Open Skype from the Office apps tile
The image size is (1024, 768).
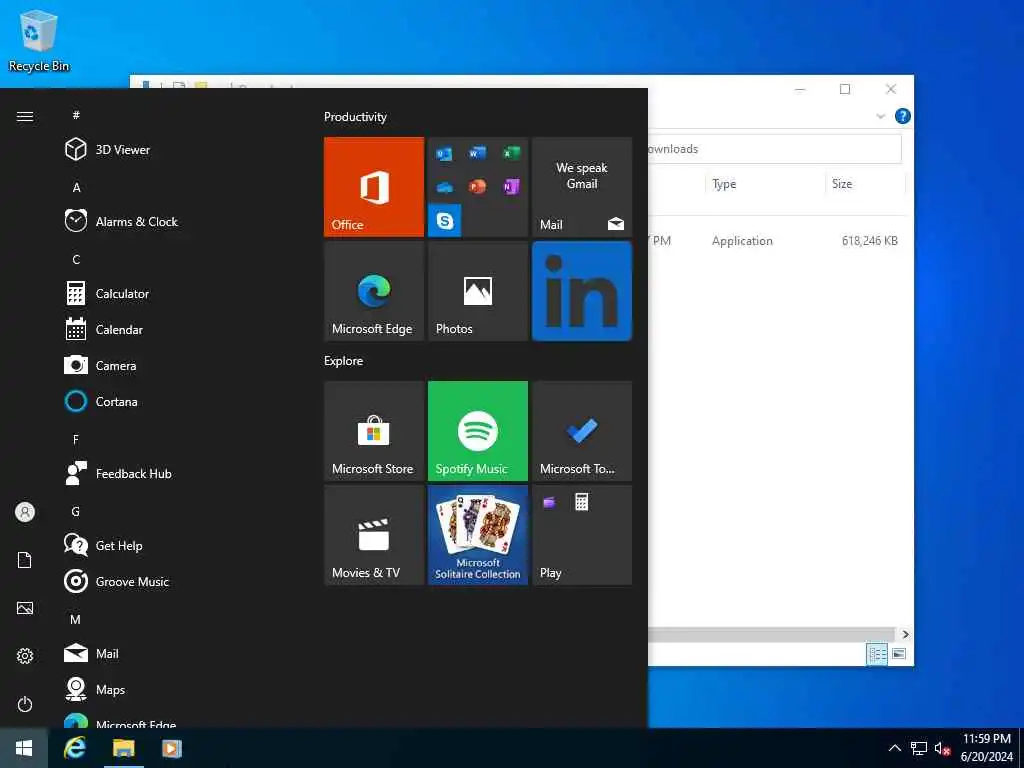[x=445, y=221]
